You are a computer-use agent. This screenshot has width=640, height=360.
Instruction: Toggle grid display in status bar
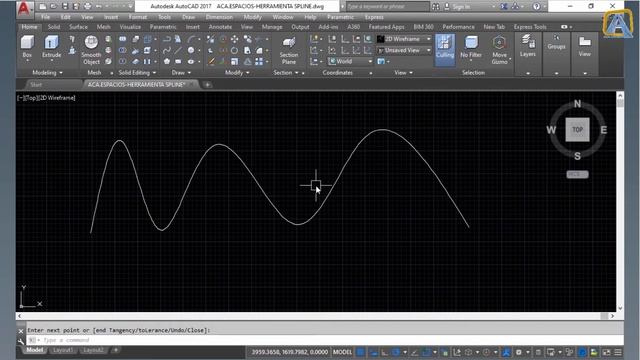click(x=360, y=352)
